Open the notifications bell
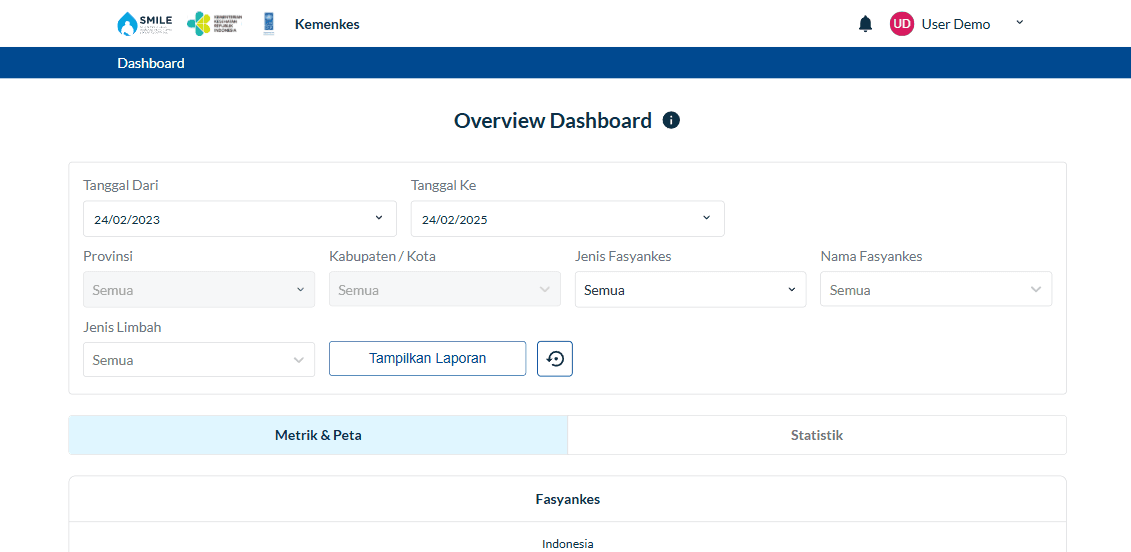Viewport: 1131px width, 552px height. pos(866,24)
